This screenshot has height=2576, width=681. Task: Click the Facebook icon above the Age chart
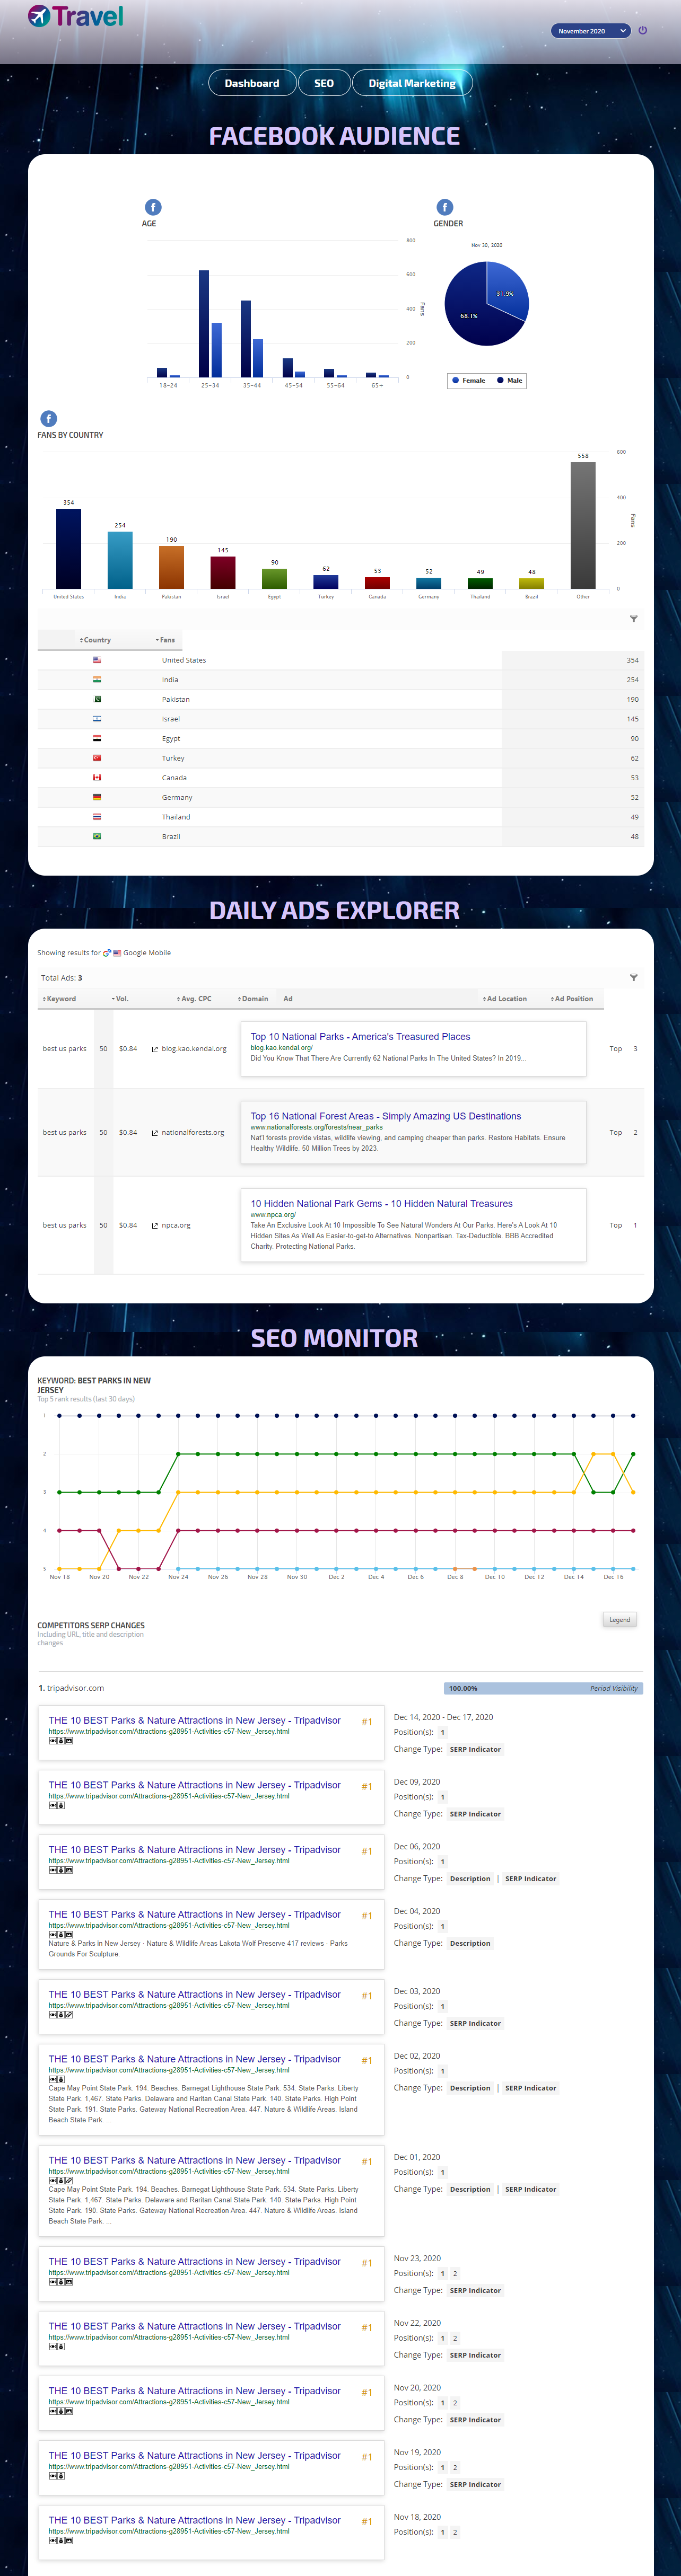153,207
